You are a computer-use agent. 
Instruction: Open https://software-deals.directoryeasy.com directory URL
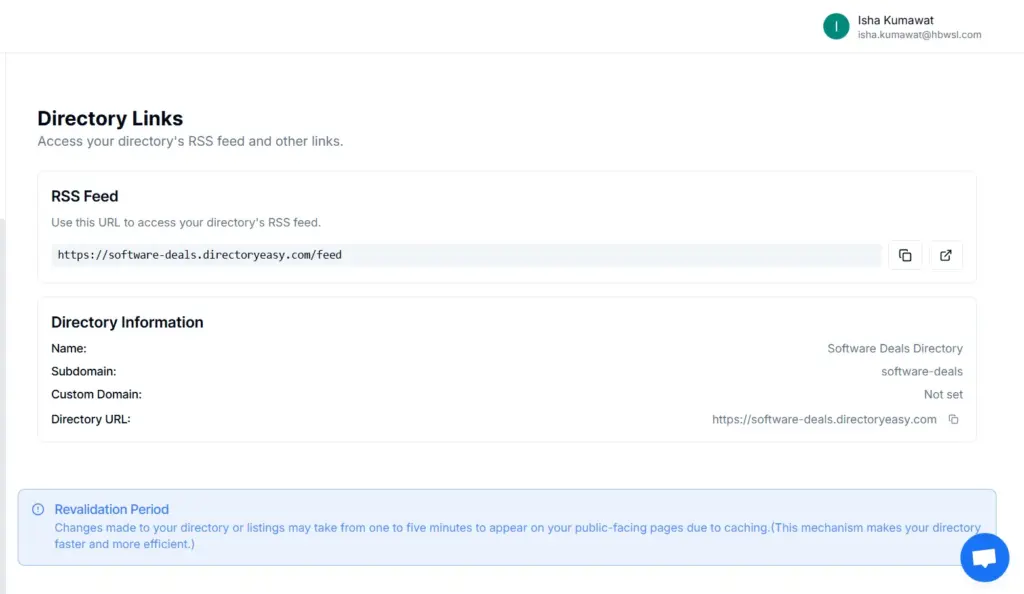tap(824, 419)
